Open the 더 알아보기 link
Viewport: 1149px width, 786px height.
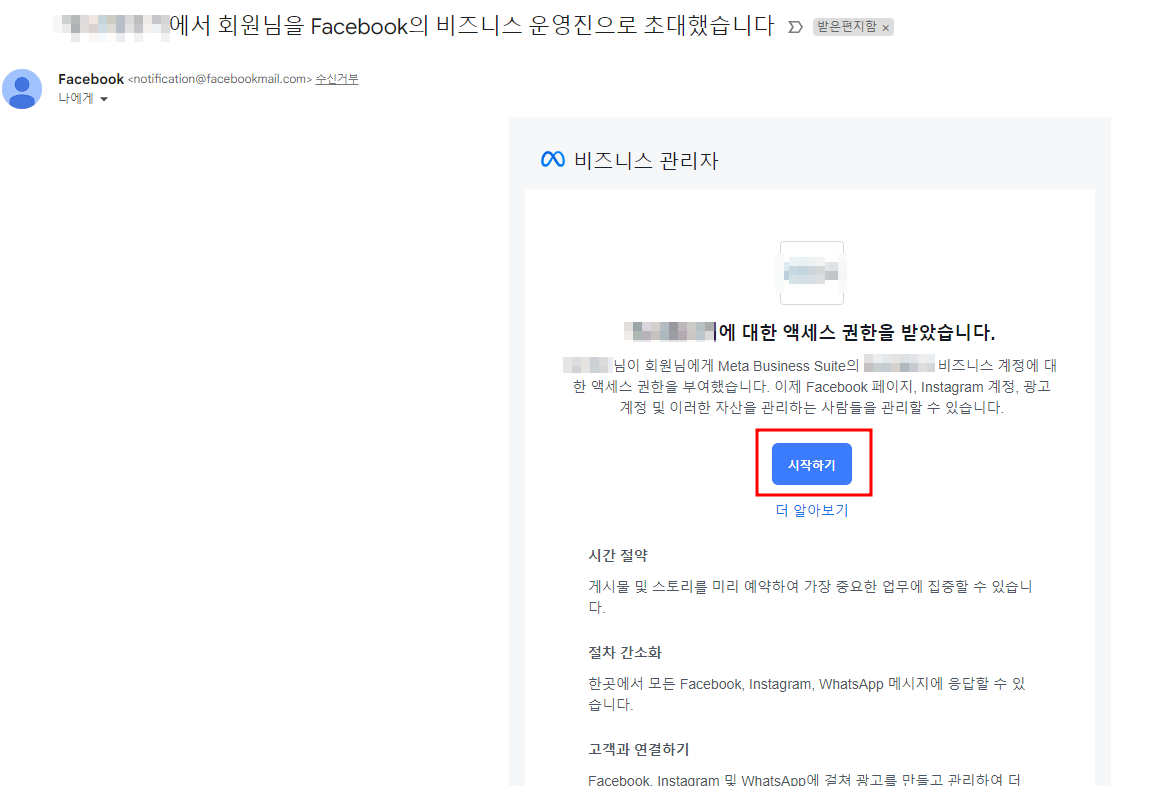click(x=811, y=510)
